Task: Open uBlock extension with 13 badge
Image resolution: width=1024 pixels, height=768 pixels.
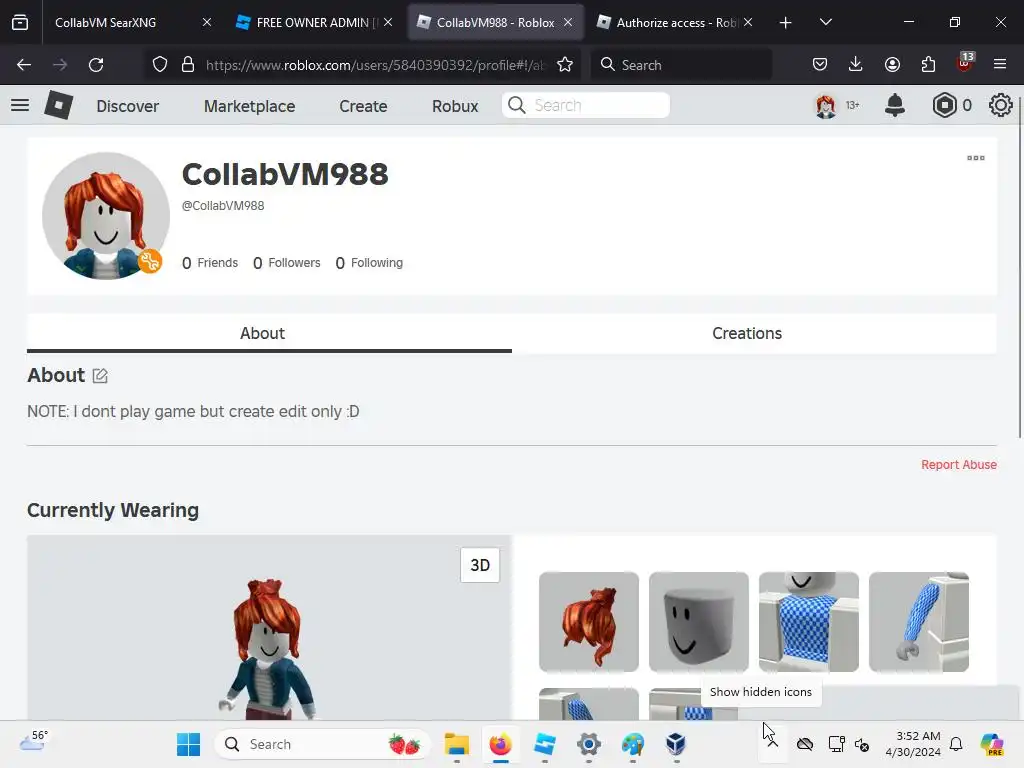Action: point(965,63)
